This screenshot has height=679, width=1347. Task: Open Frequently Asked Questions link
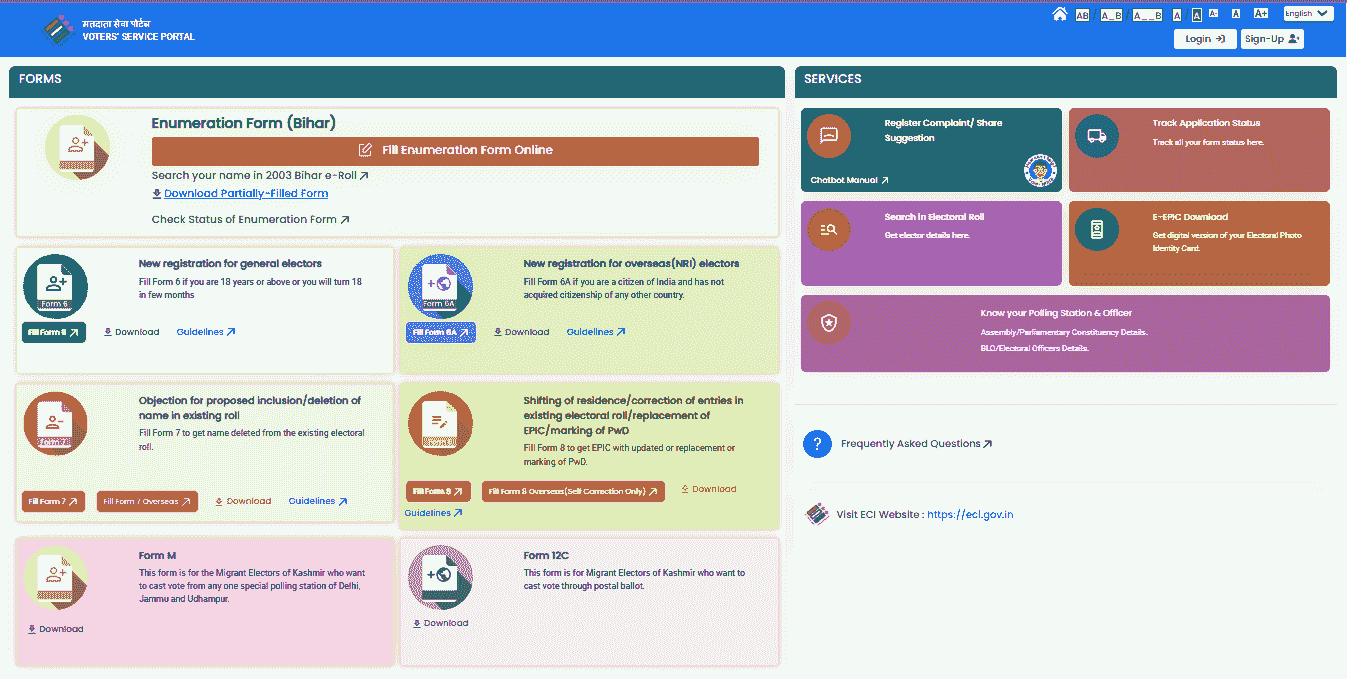click(x=917, y=444)
